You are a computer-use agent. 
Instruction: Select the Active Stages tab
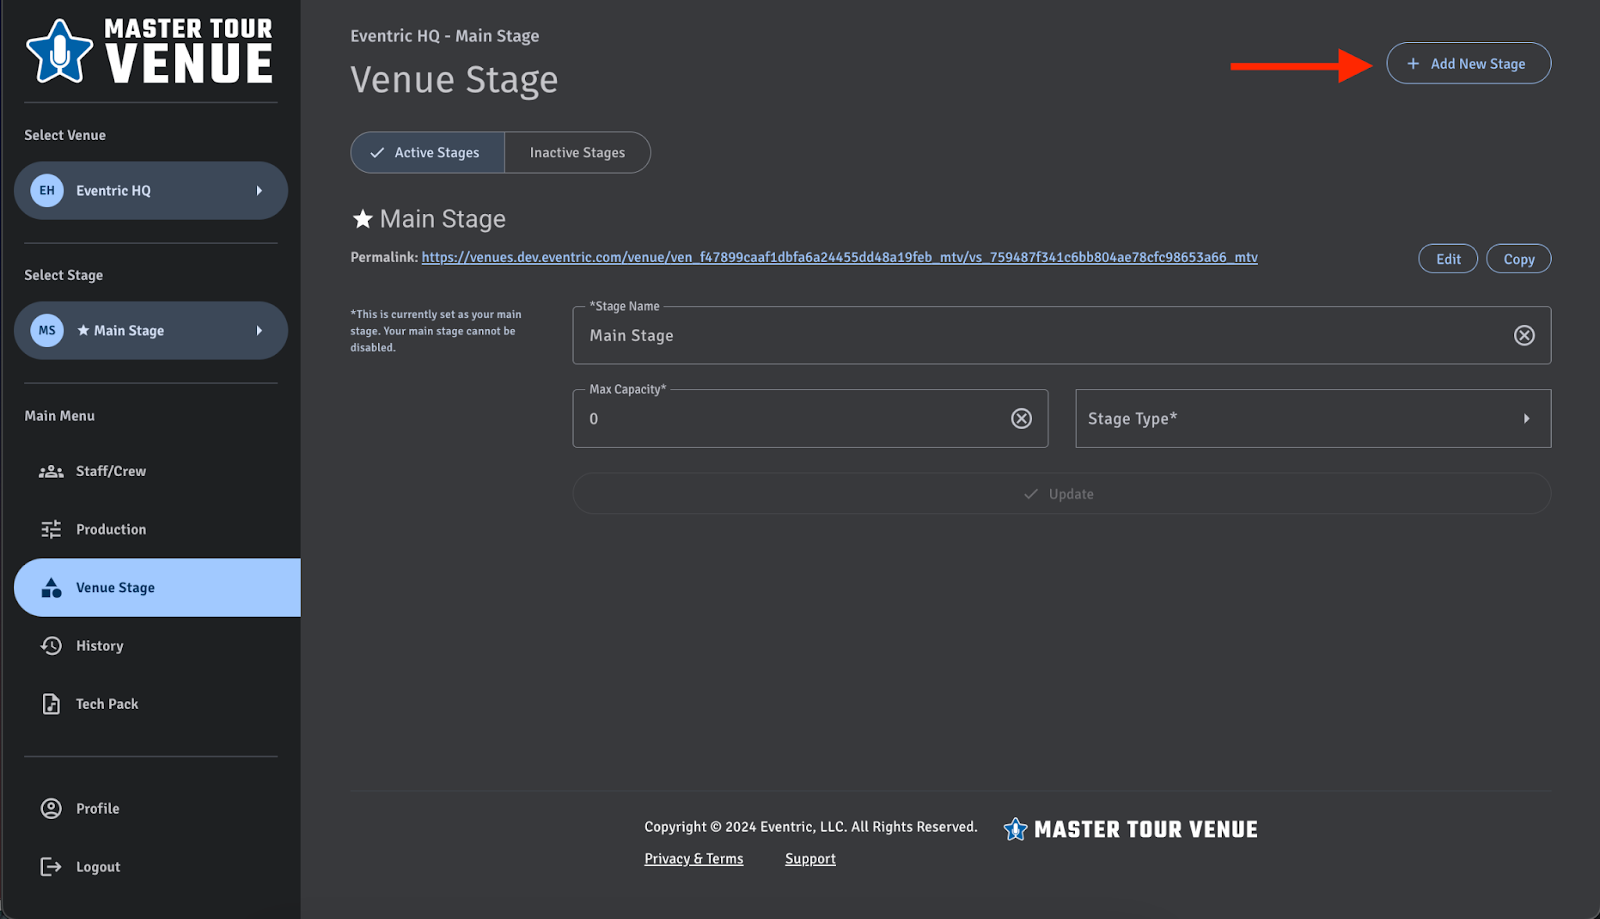426,152
